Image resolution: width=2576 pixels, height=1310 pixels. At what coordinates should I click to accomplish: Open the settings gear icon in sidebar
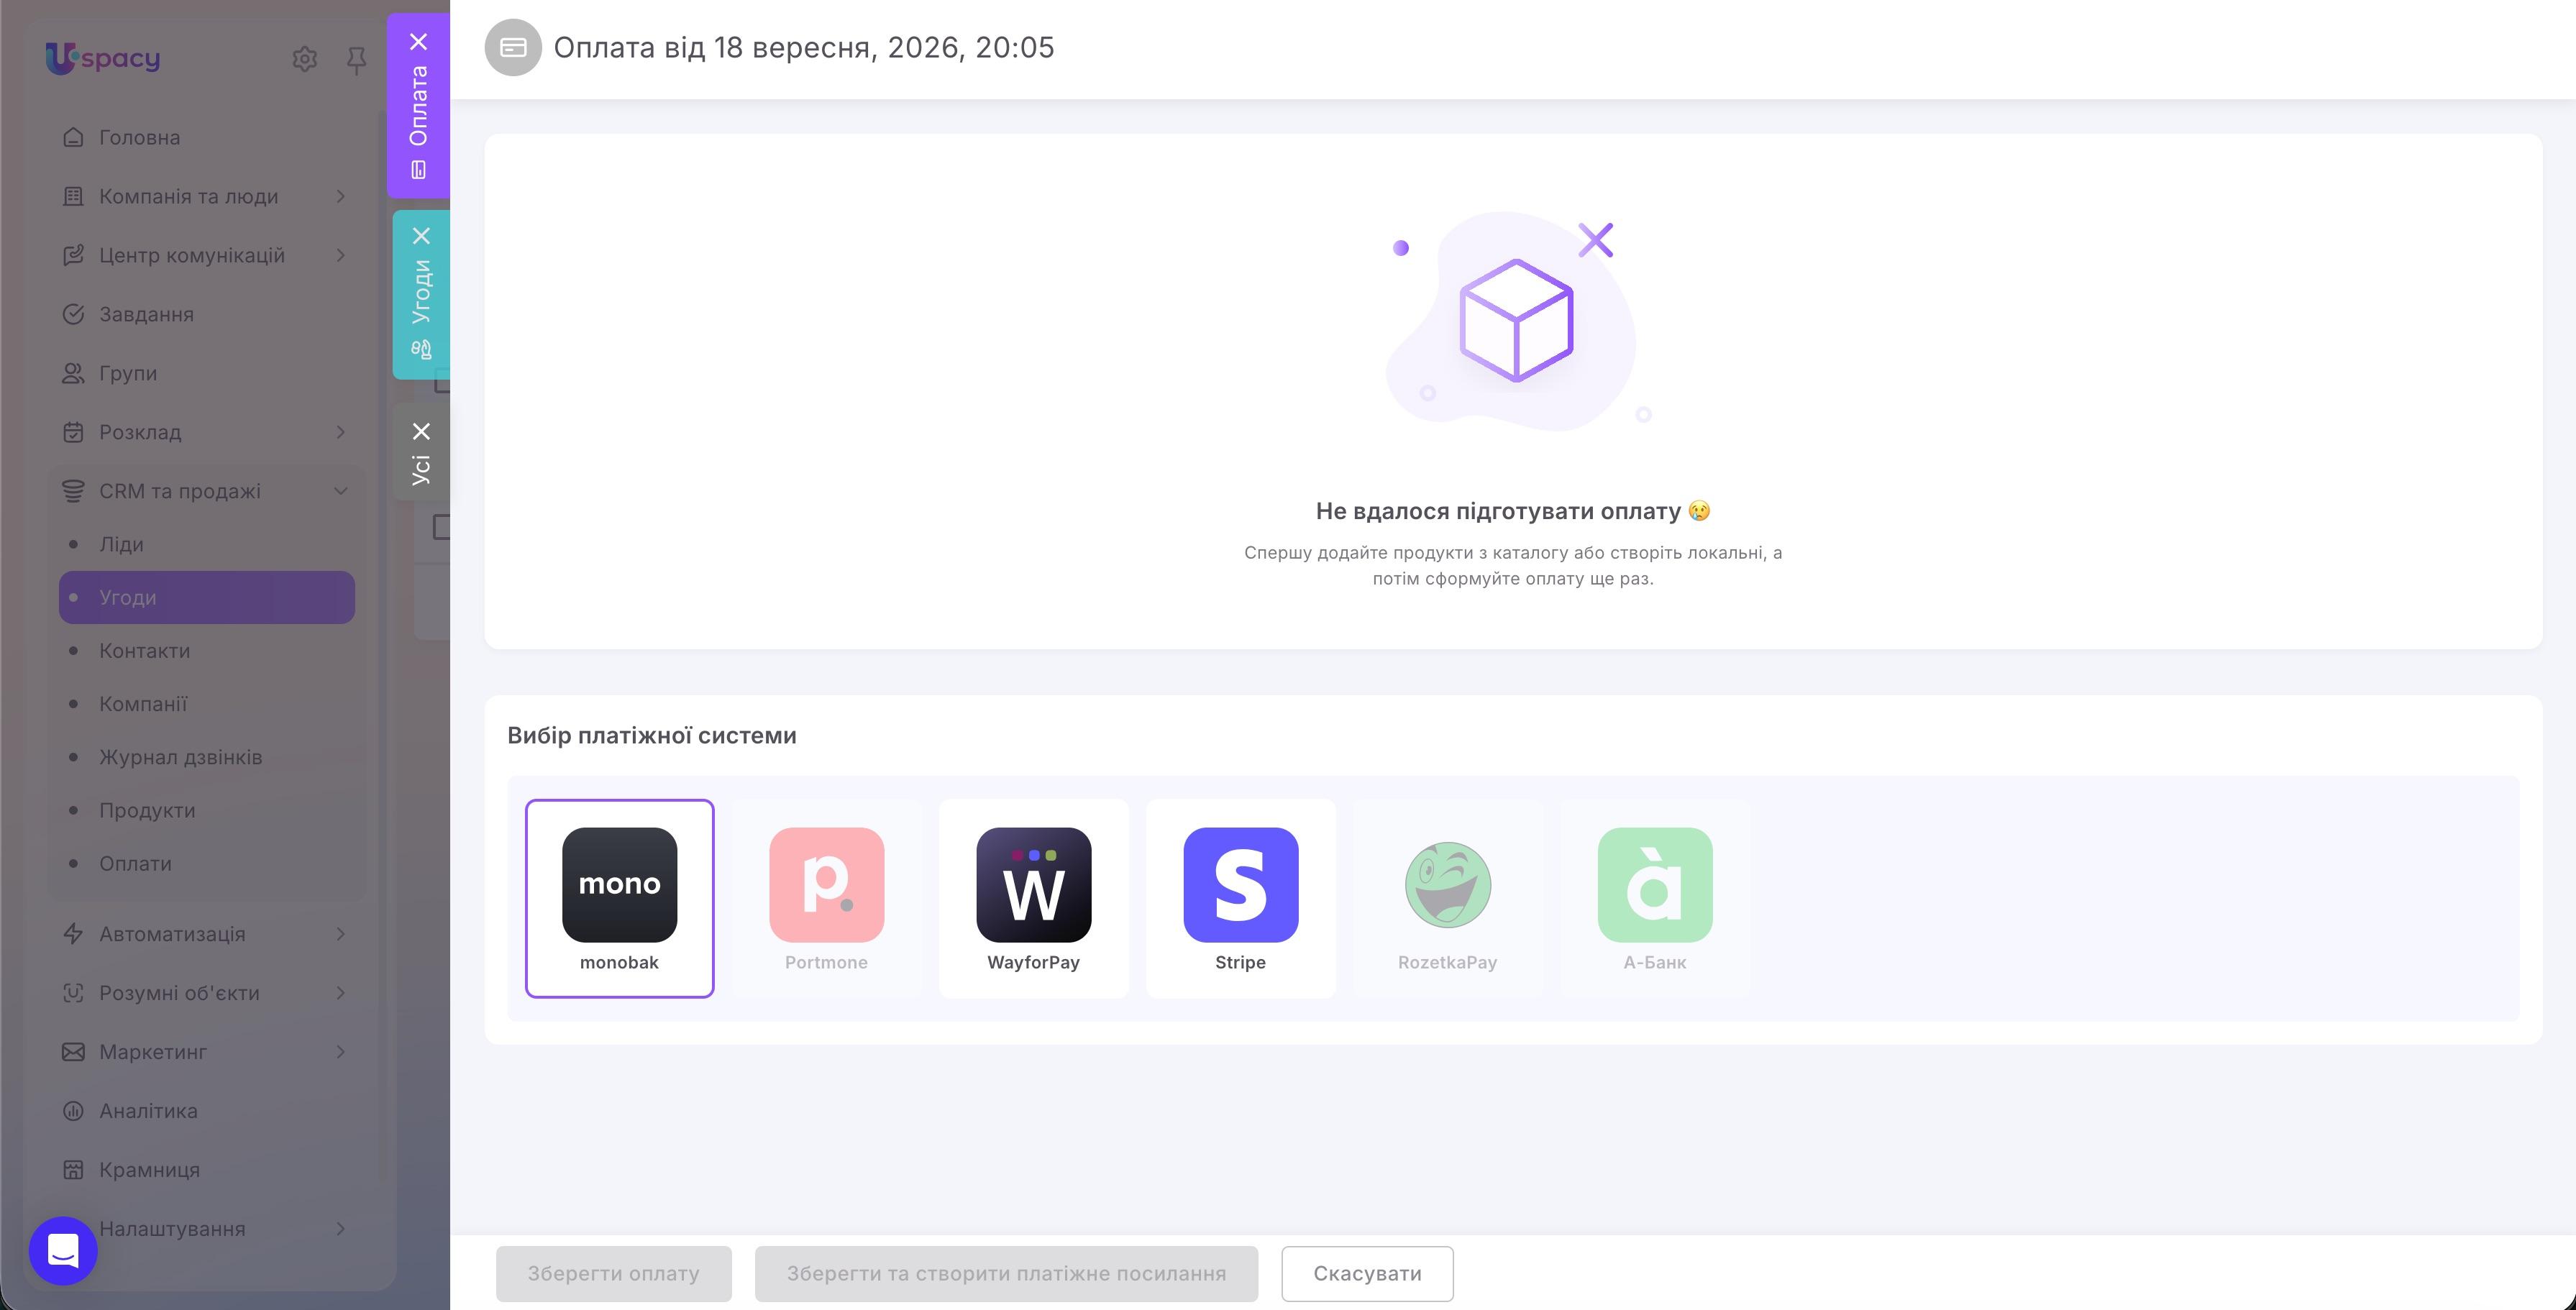pyautogui.click(x=305, y=59)
